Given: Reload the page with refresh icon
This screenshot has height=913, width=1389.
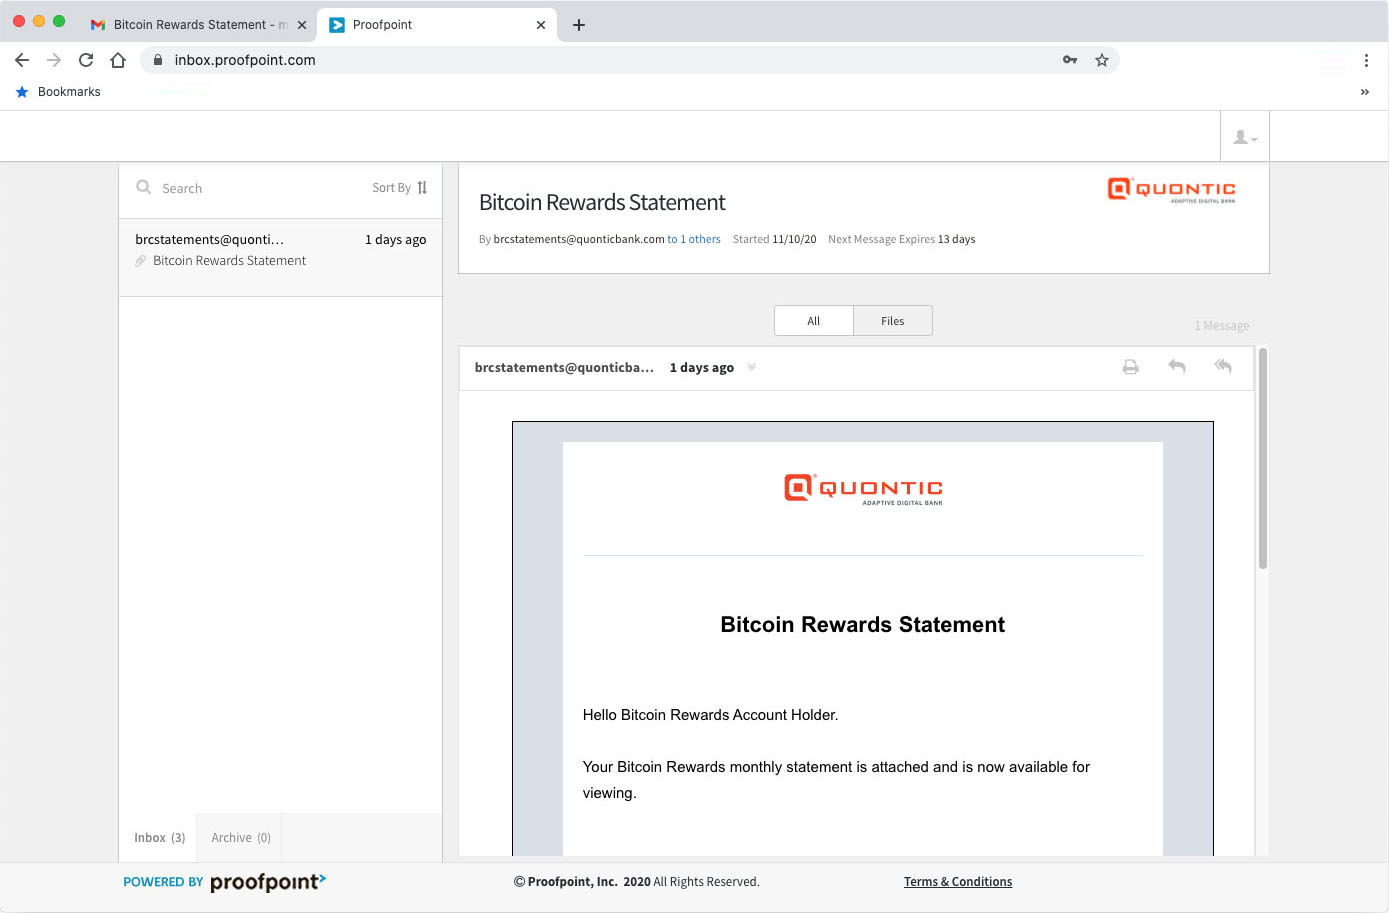Looking at the screenshot, I should click(86, 60).
